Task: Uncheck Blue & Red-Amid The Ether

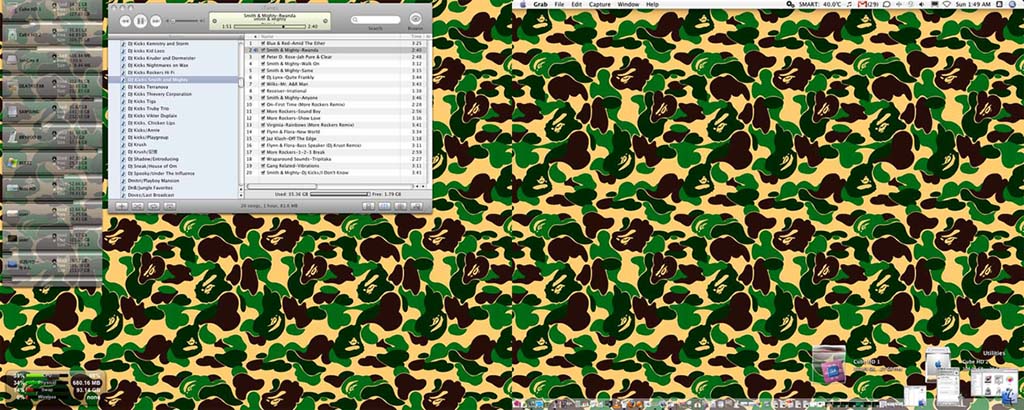Action: (x=263, y=43)
